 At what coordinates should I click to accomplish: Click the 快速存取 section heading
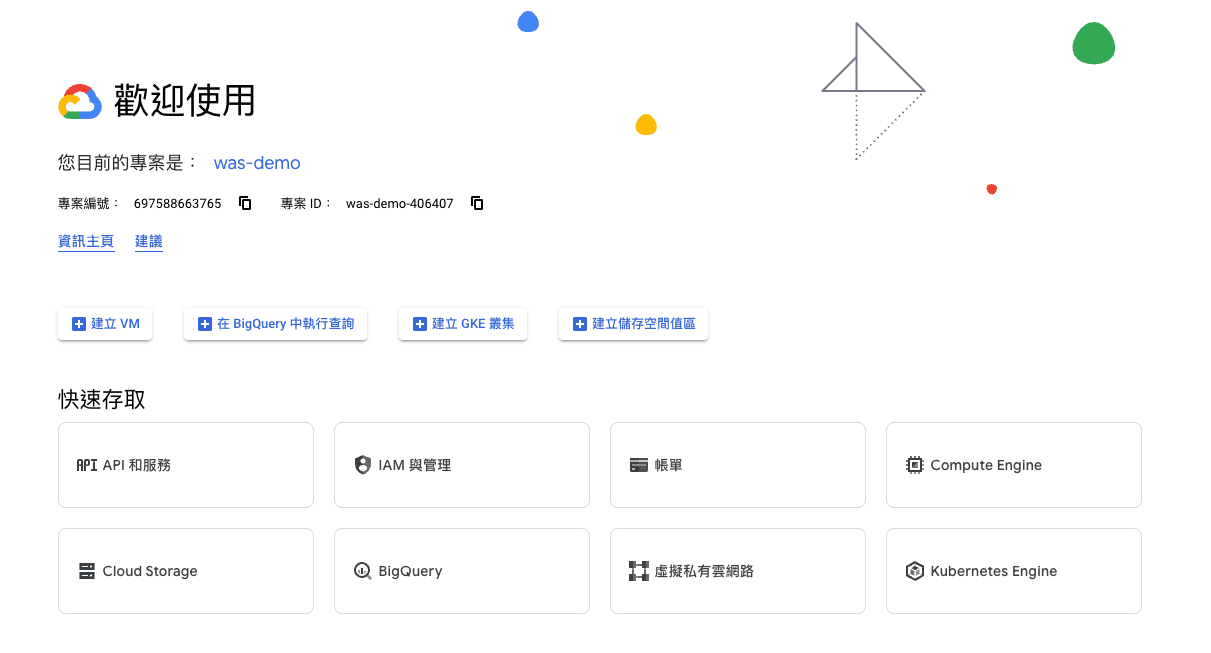101,399
